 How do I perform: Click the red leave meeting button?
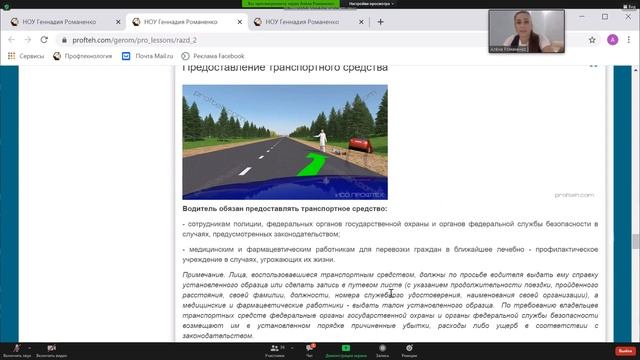click(625, 351)
